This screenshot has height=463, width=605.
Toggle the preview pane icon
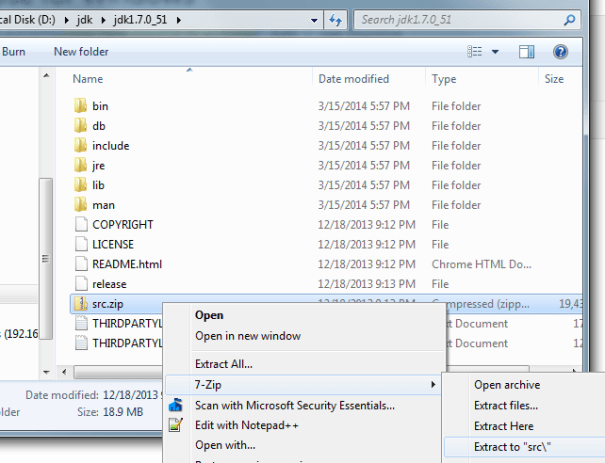tap(526, 51)
